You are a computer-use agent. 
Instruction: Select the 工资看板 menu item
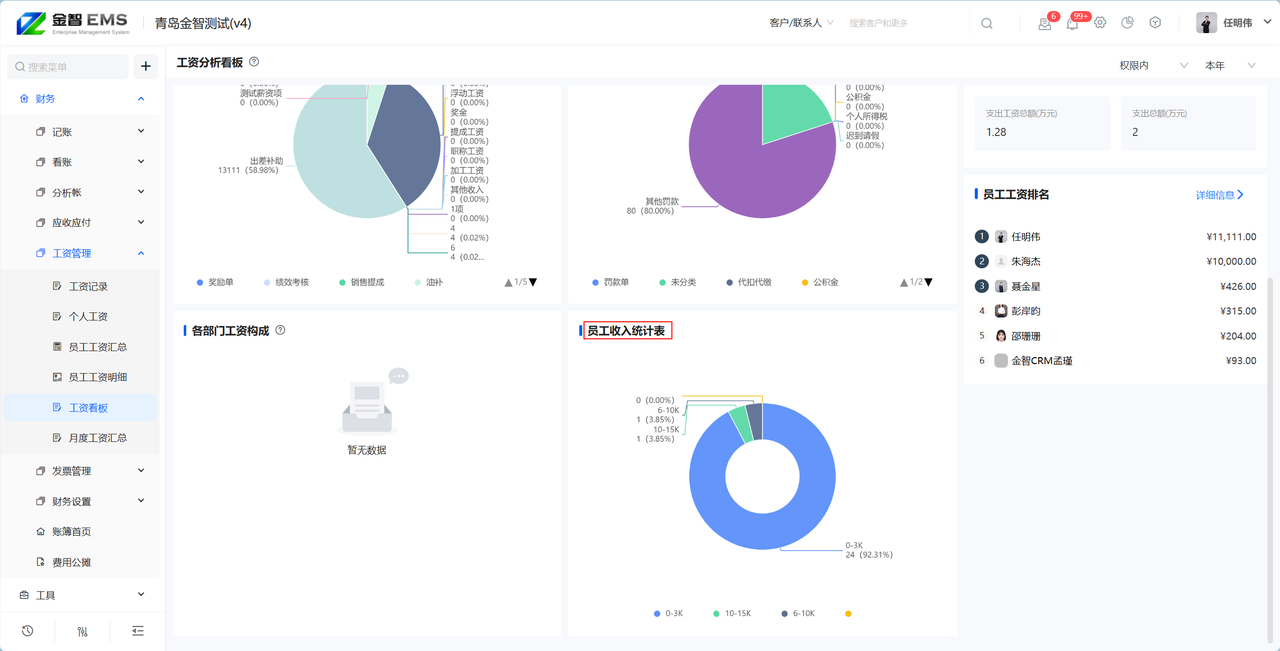[80, 407]
